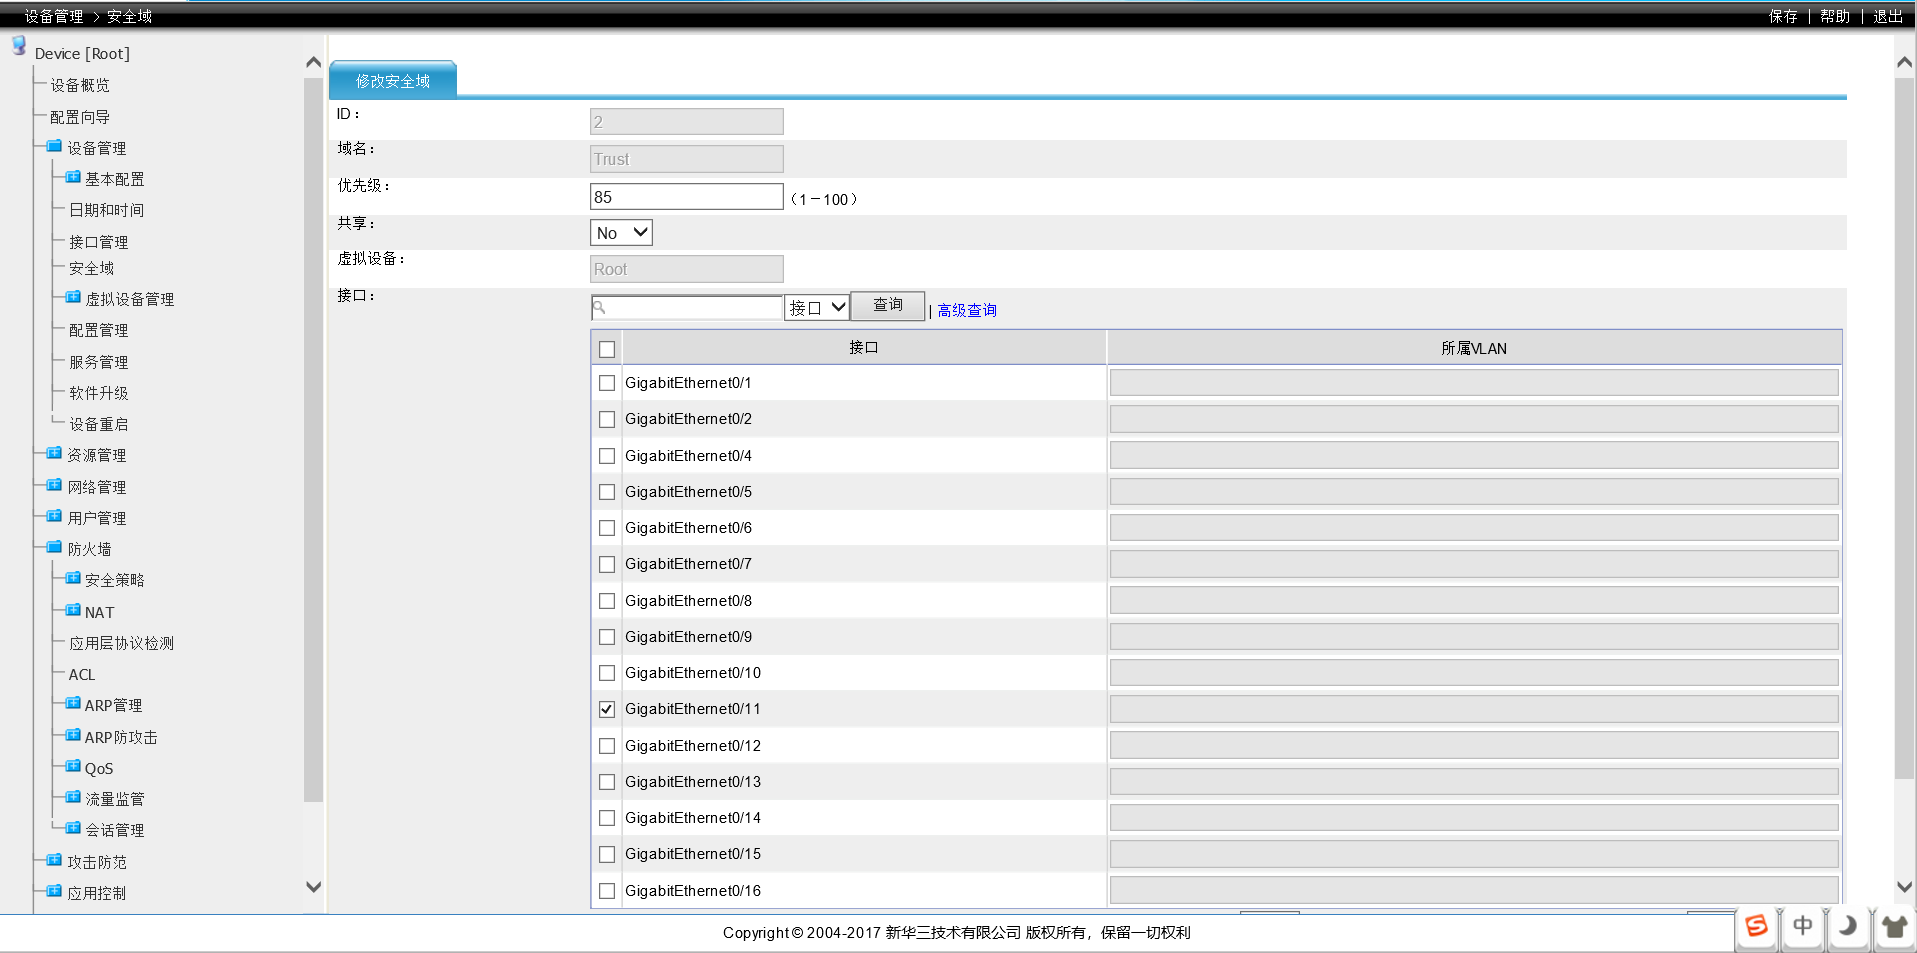Expand the NAT folder icon
The image size is (1917, 953).
click(73, 610)
